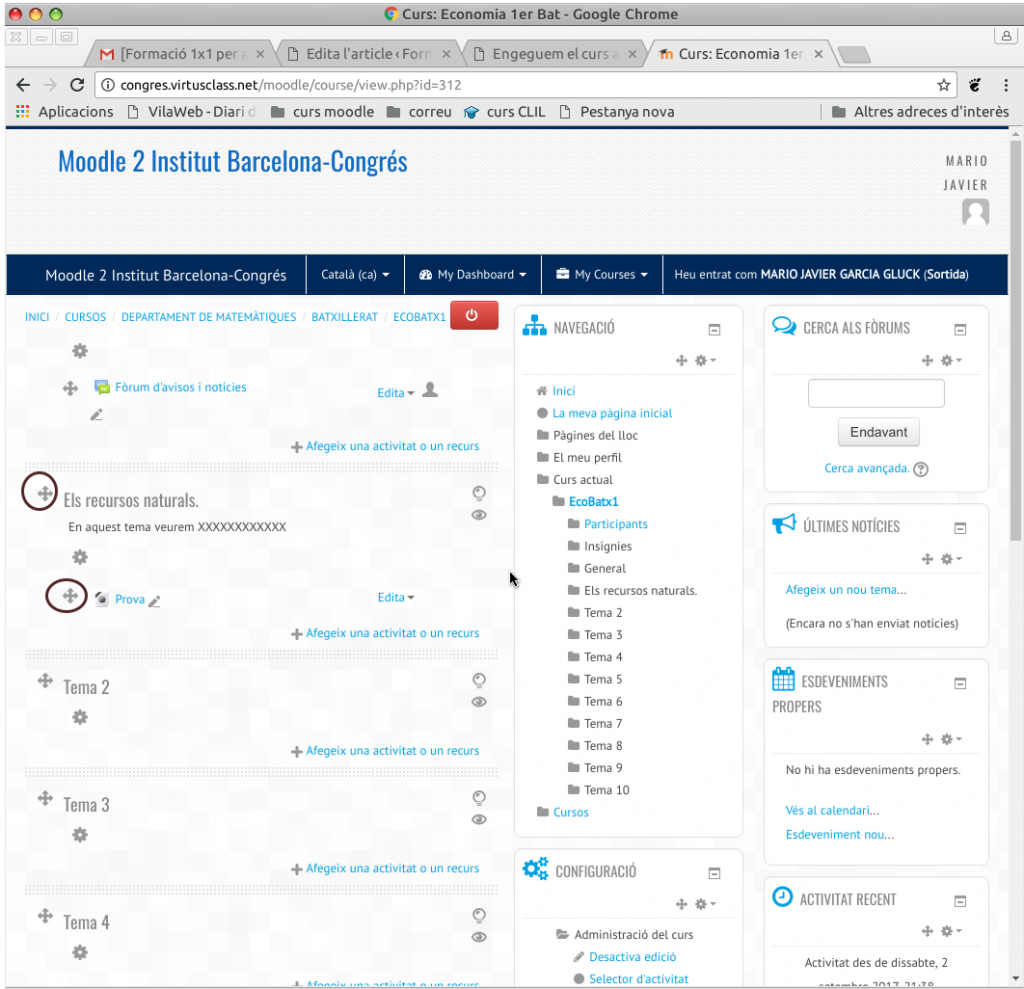Open Participants in navigation tree
Screen dimensions: 1024x989
tap(615, 524)
